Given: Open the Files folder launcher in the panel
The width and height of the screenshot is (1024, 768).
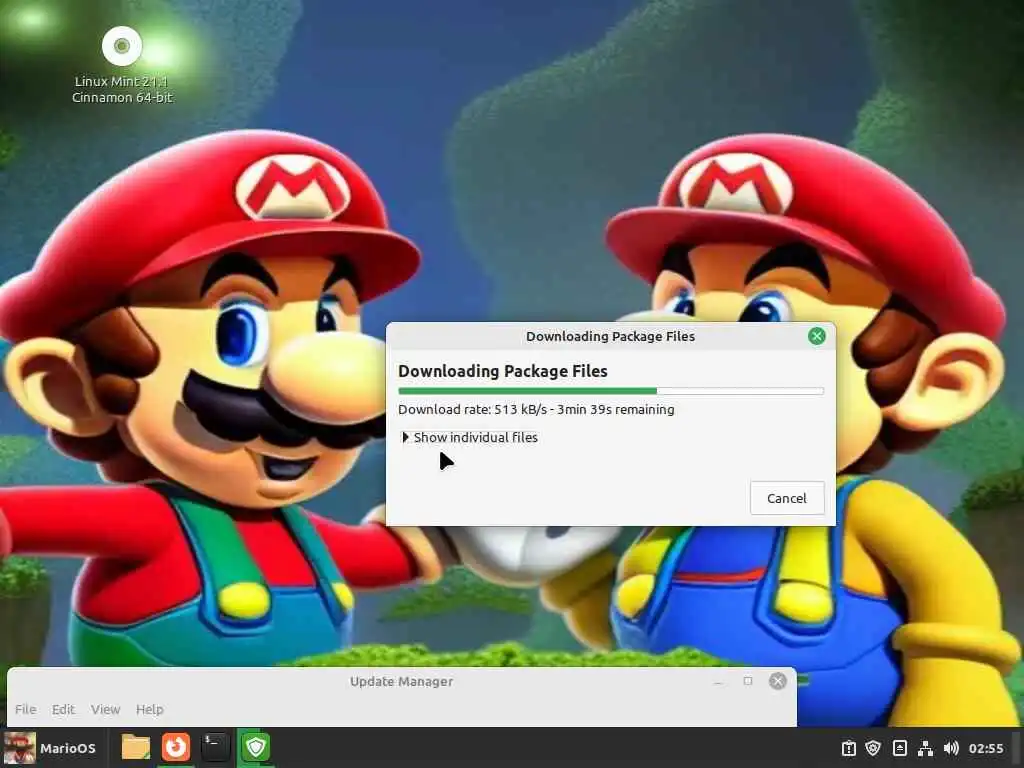Looking at the screenshot, I should tap(136, 747).
